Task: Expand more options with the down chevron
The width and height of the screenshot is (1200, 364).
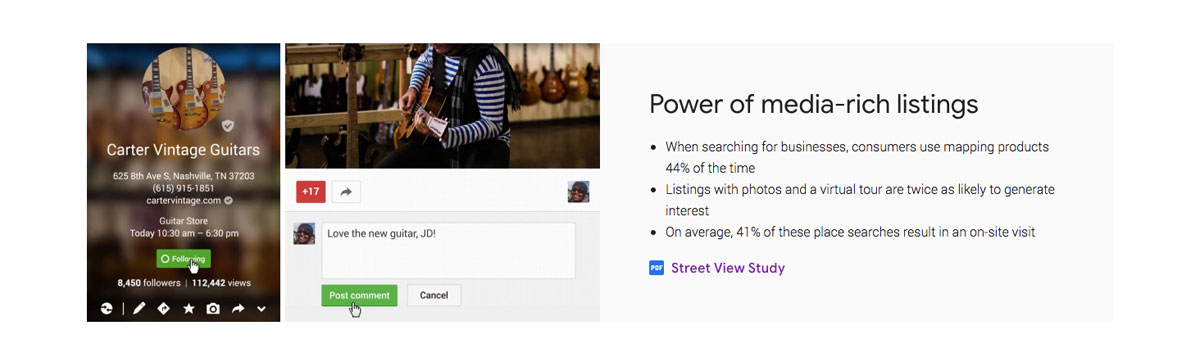Action: tap(261, 310)
